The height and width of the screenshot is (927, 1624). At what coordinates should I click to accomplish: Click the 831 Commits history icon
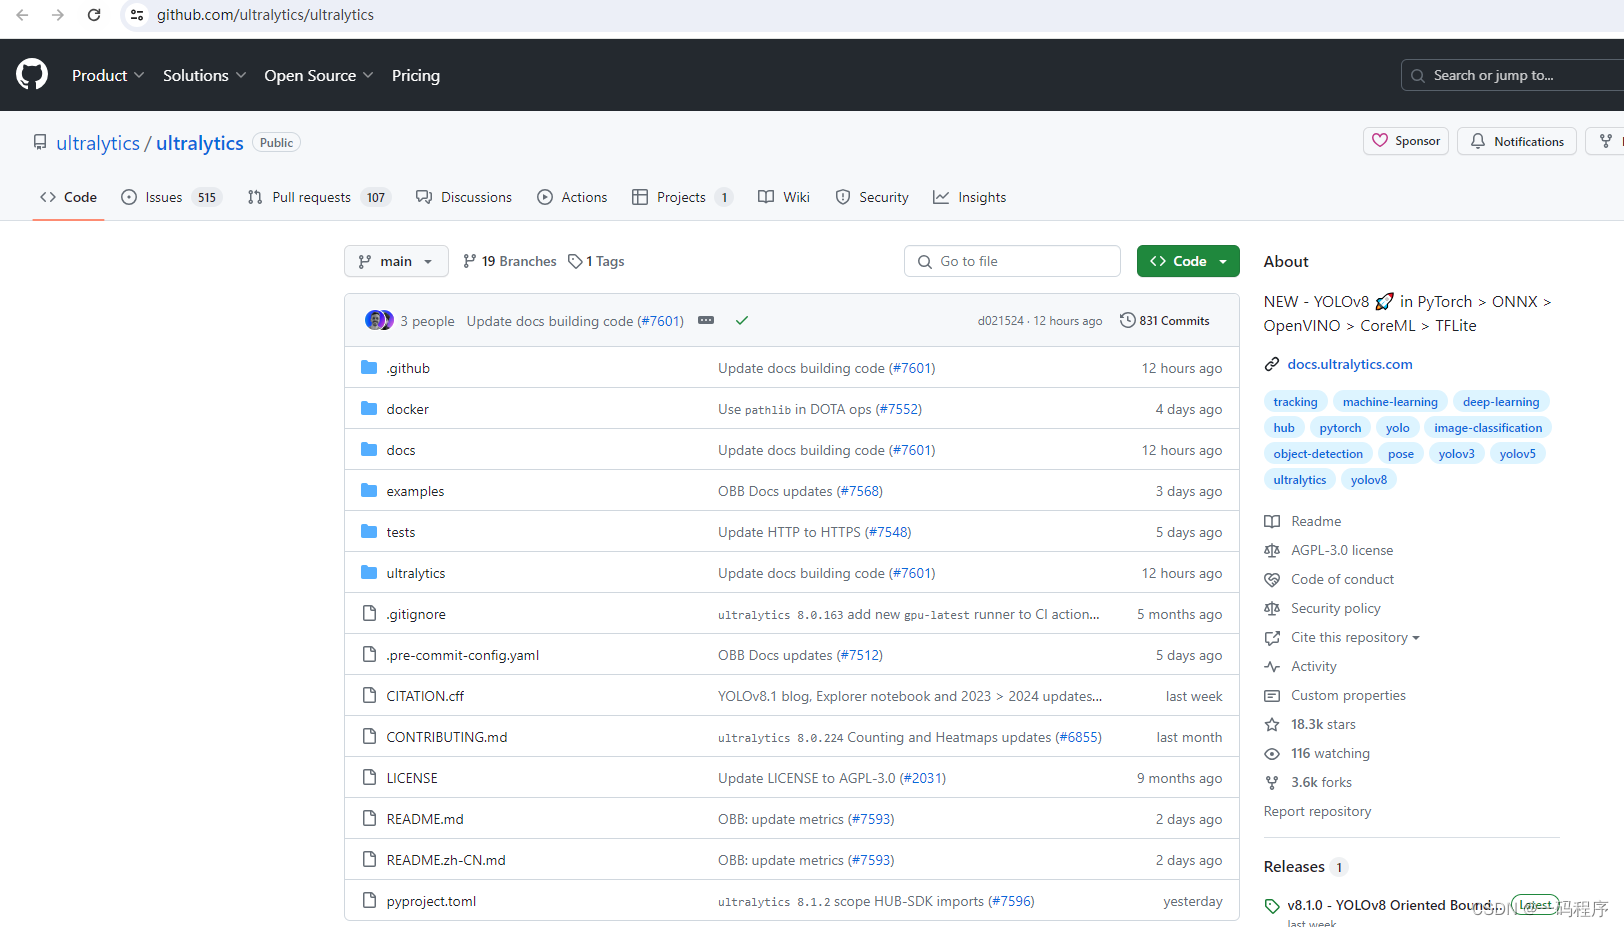(1127, 321)
